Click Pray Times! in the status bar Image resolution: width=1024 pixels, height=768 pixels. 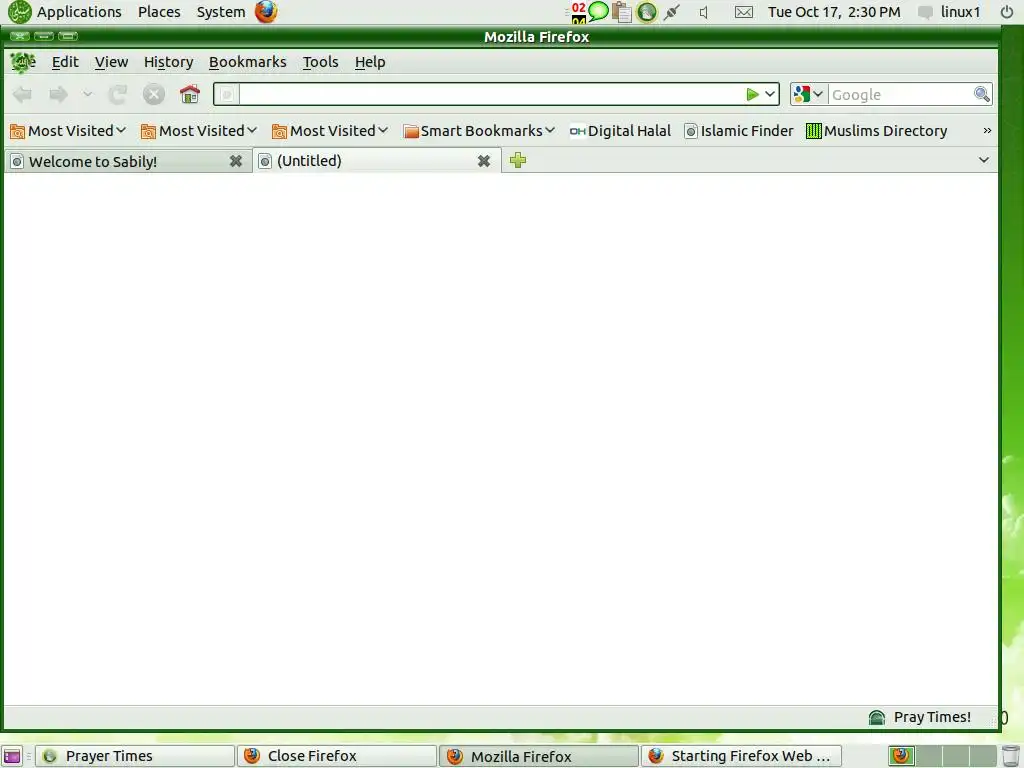pos(932,717)
